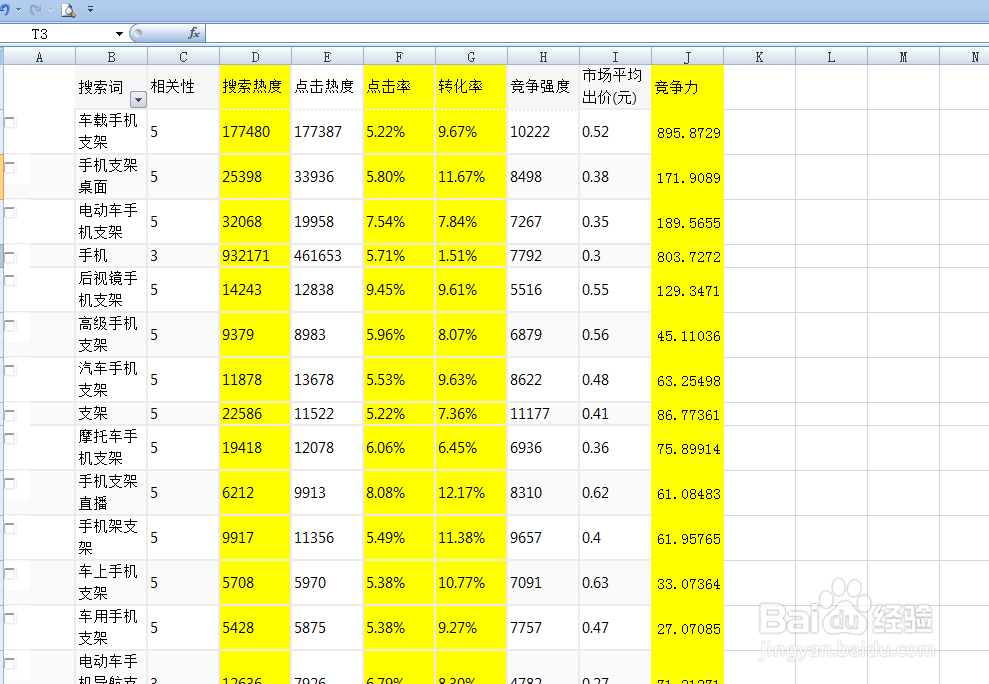Select click rate cell 9.45%
The image size is (989, 684).
[x=399, y=290]
